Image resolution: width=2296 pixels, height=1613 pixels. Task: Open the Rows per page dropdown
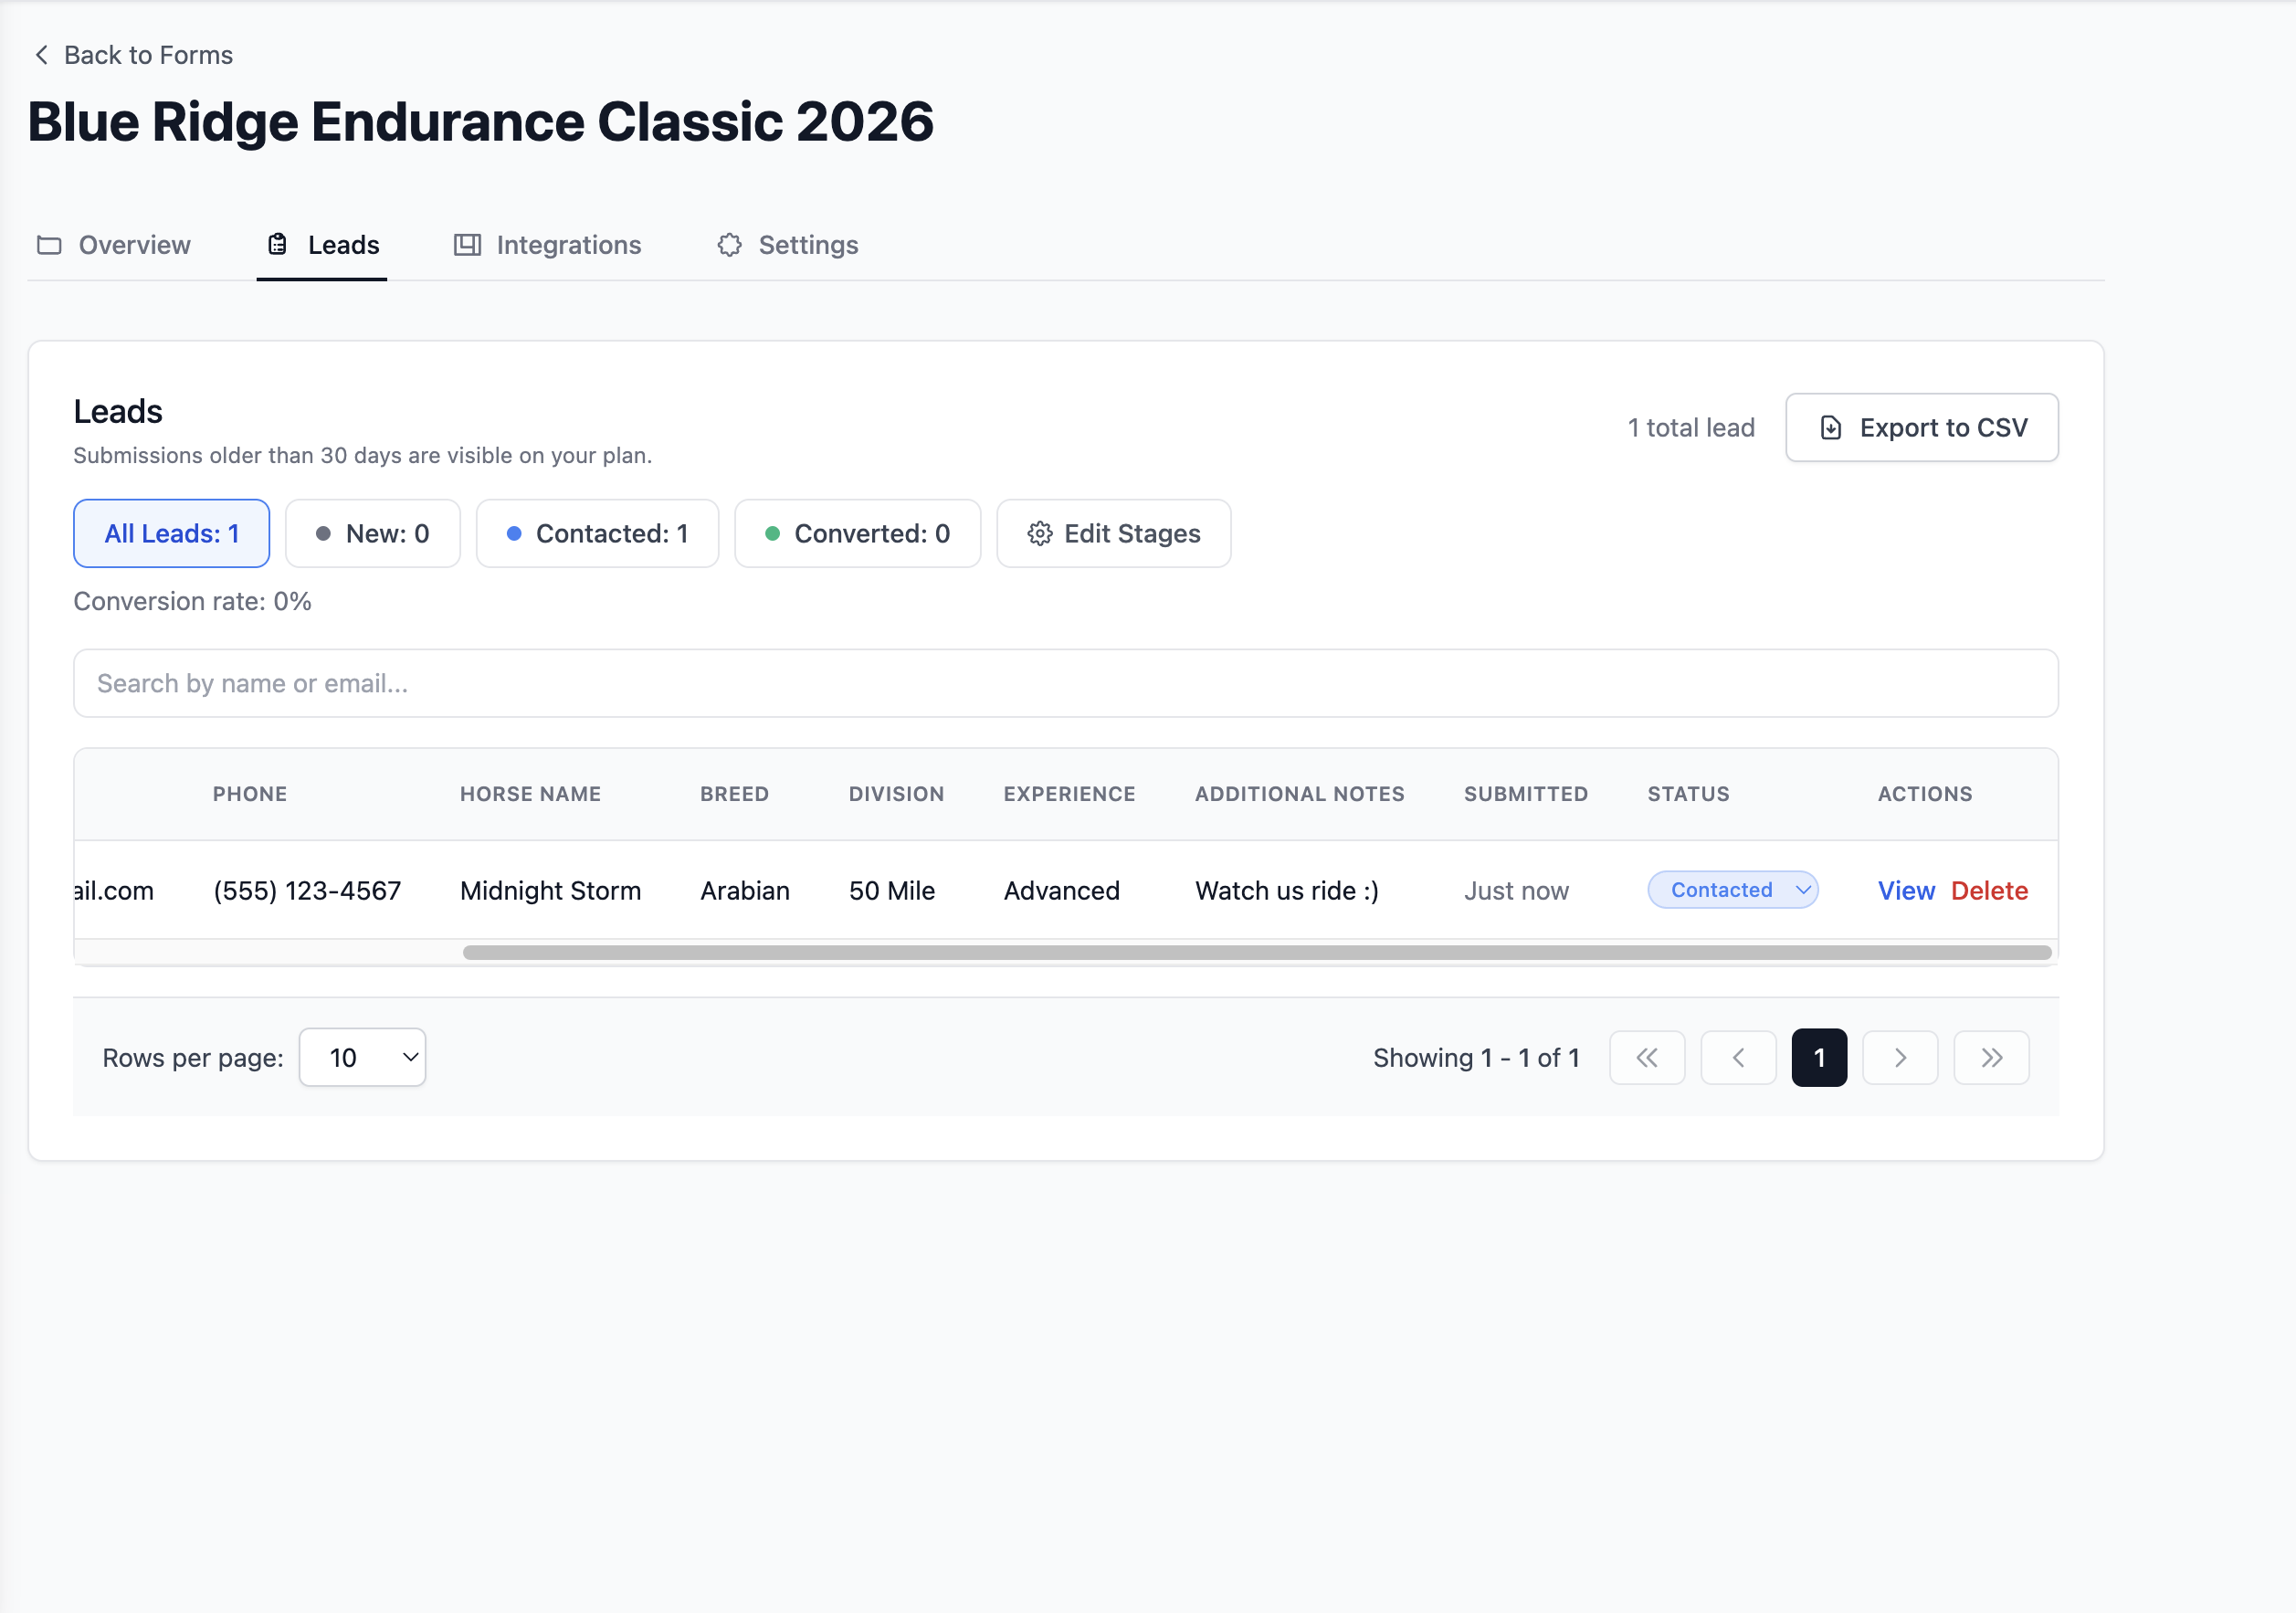point(362,1058)
